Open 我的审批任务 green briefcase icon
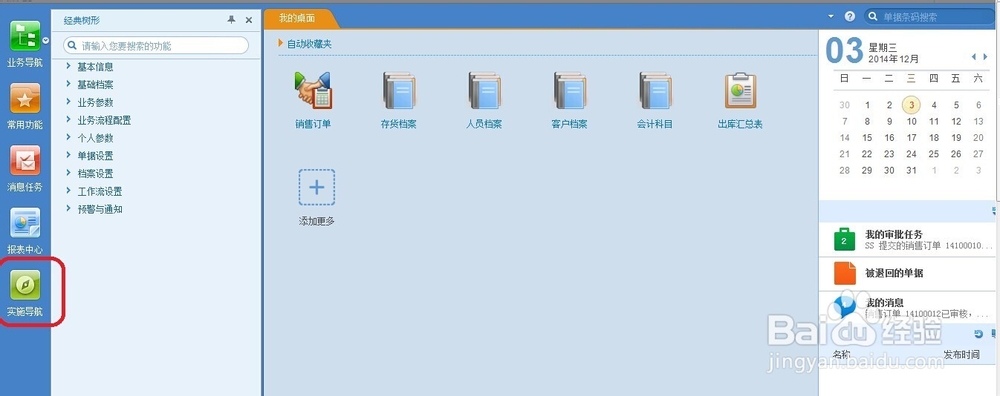 [x=844, y=240]
